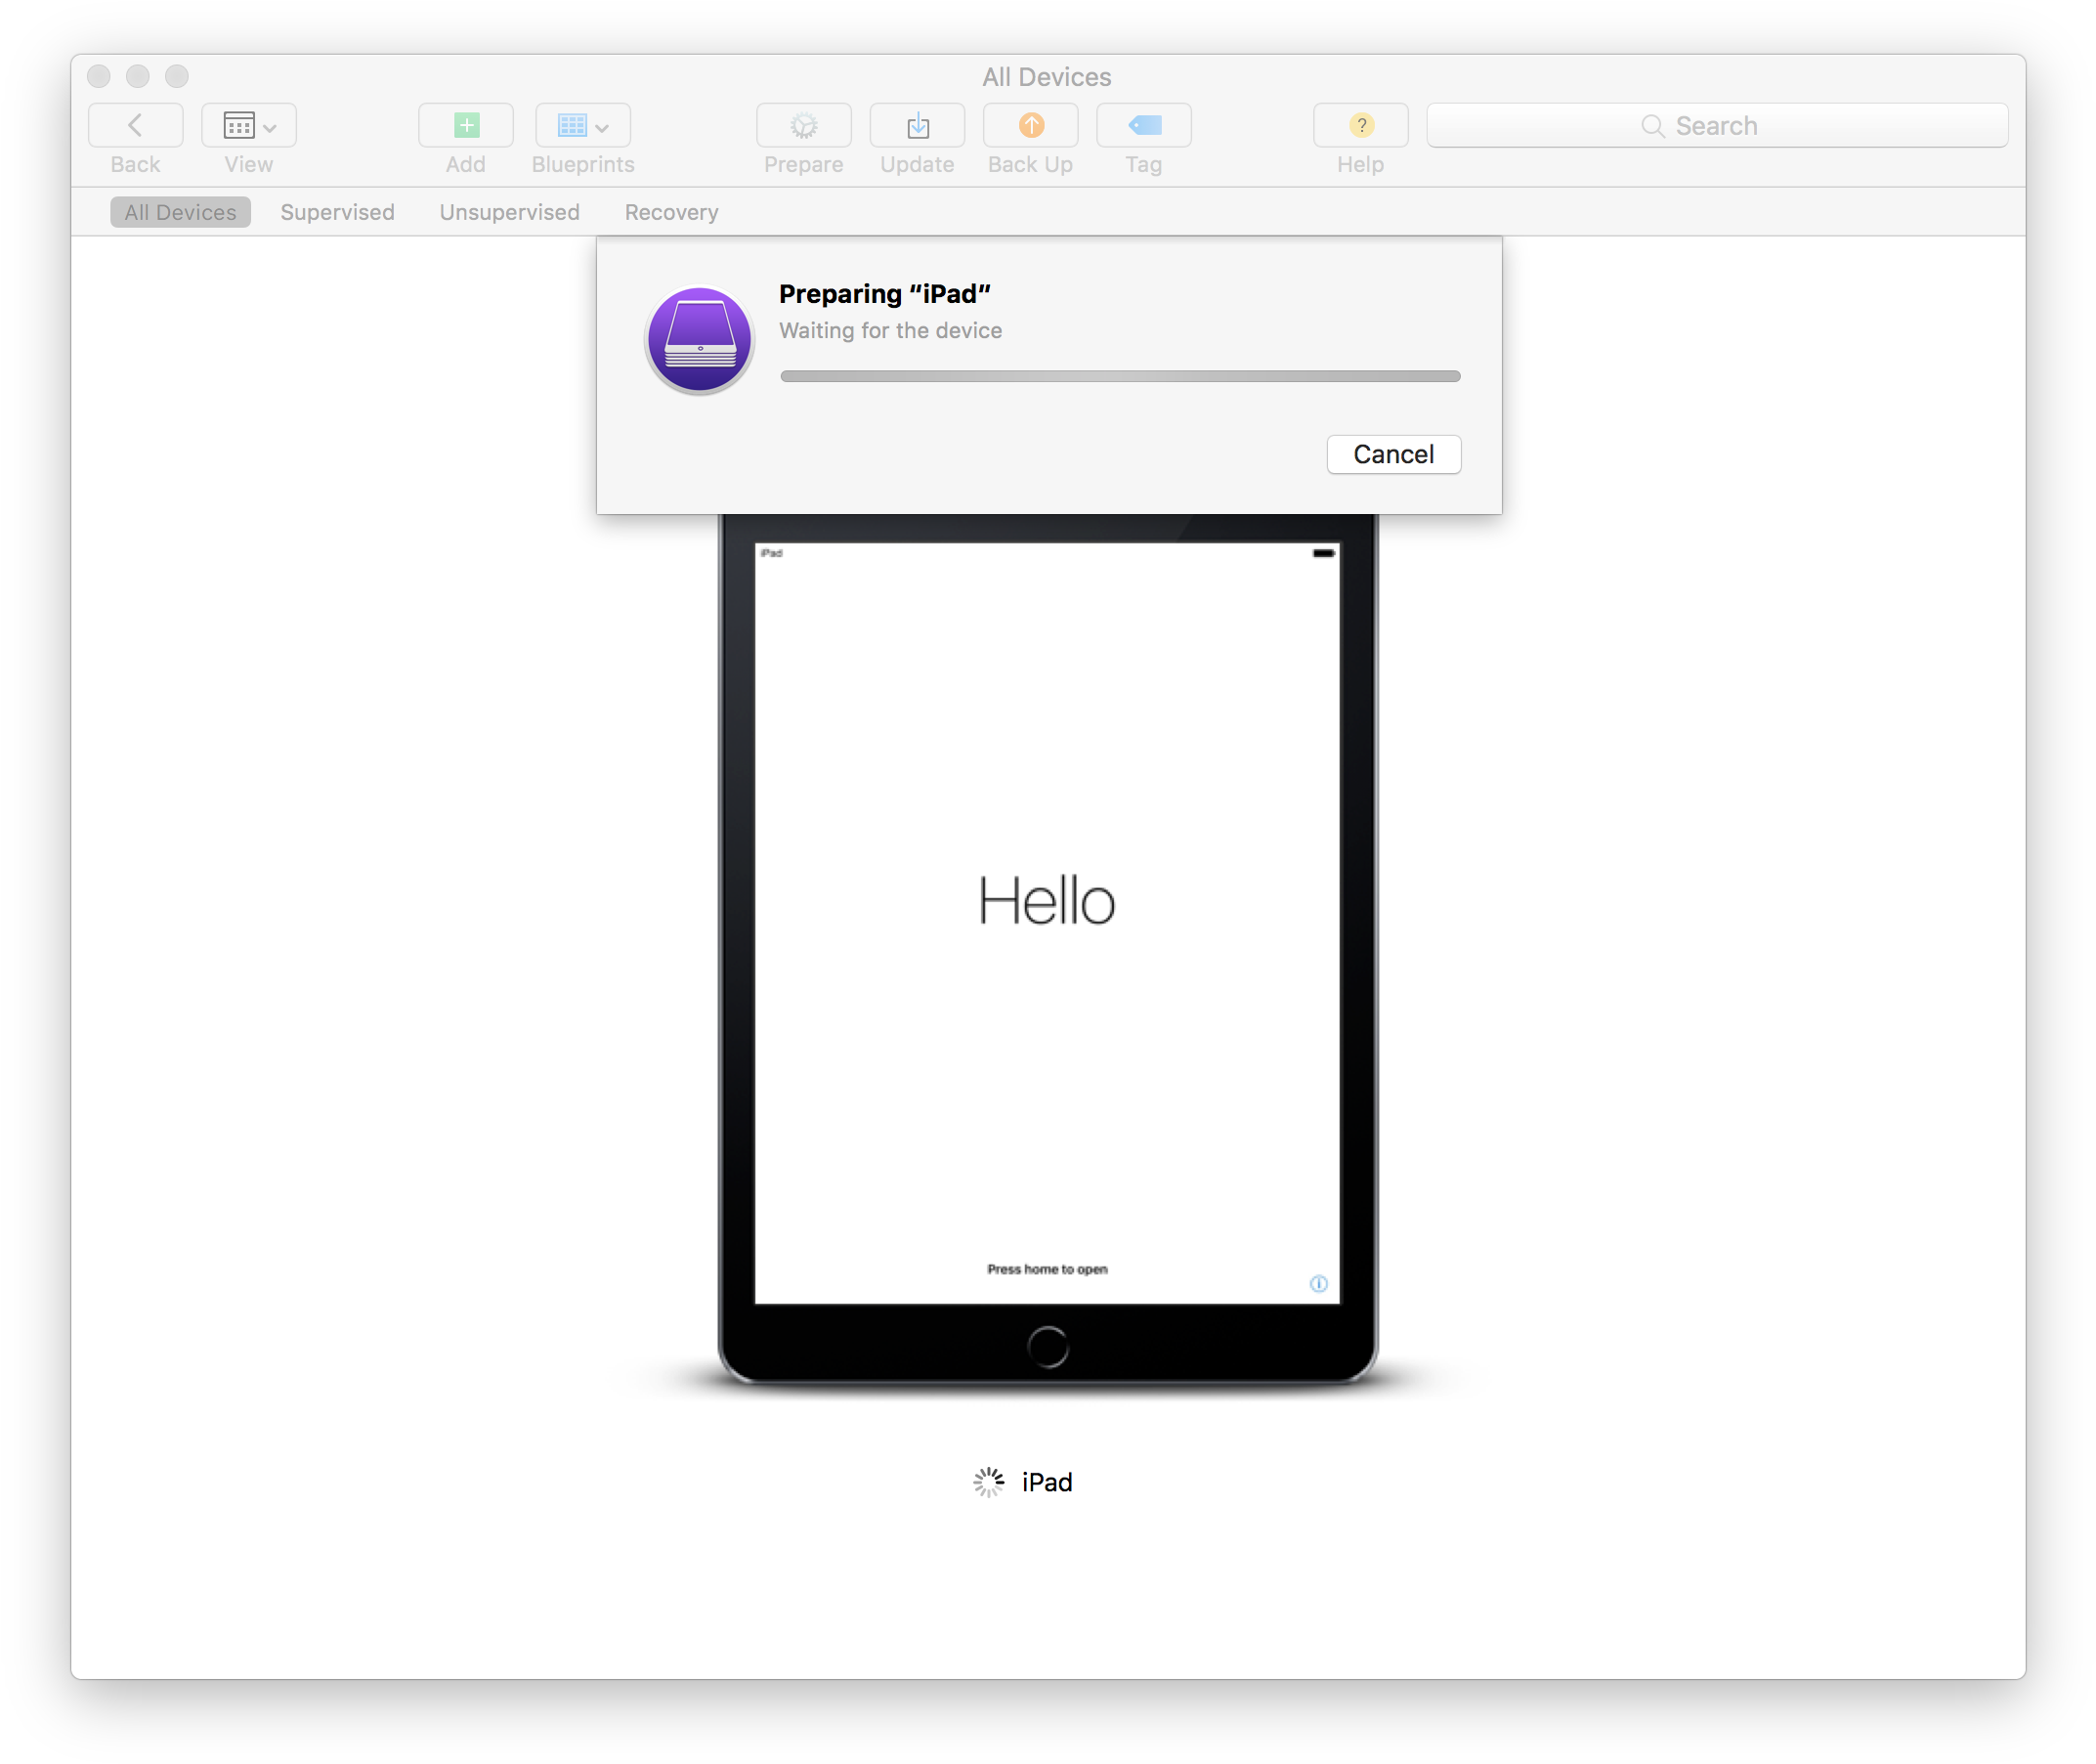The height and width of the screenshot is (1764, 2096).
Task: Click the Prepare gear icon
Action: click(x=804, y=125)
